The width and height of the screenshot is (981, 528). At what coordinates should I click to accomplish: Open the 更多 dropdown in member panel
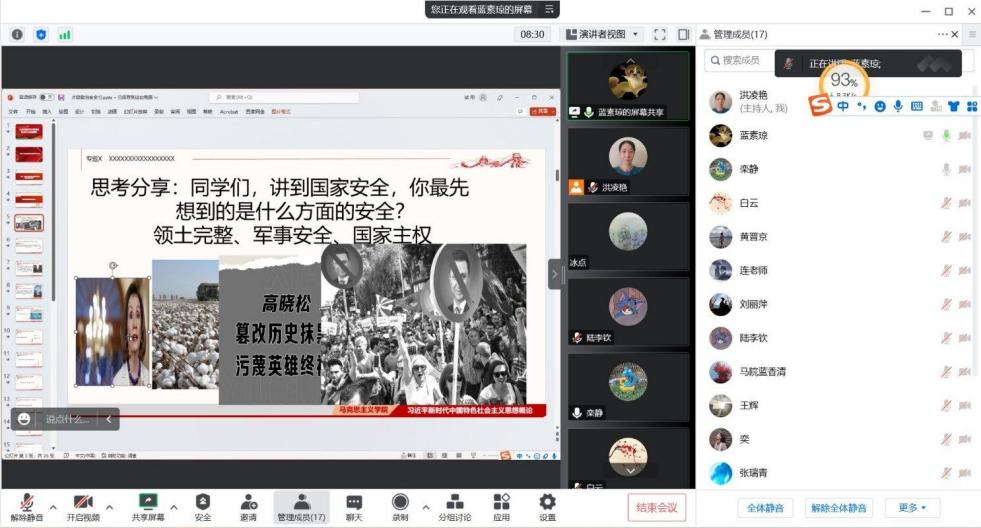(x=913, y=508)
